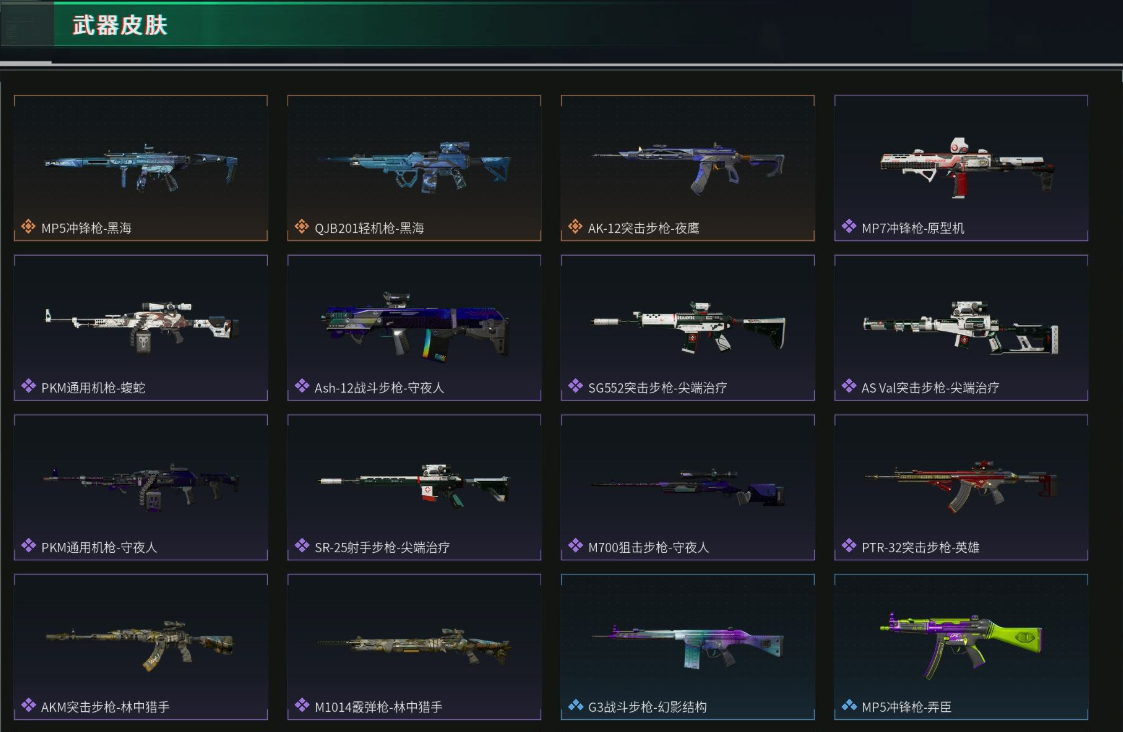Viewport: 1123px width, 732px height.
Task: Choose the AKM突击步枪-林中猎手 skin card
Action: [x=140, y=647]
